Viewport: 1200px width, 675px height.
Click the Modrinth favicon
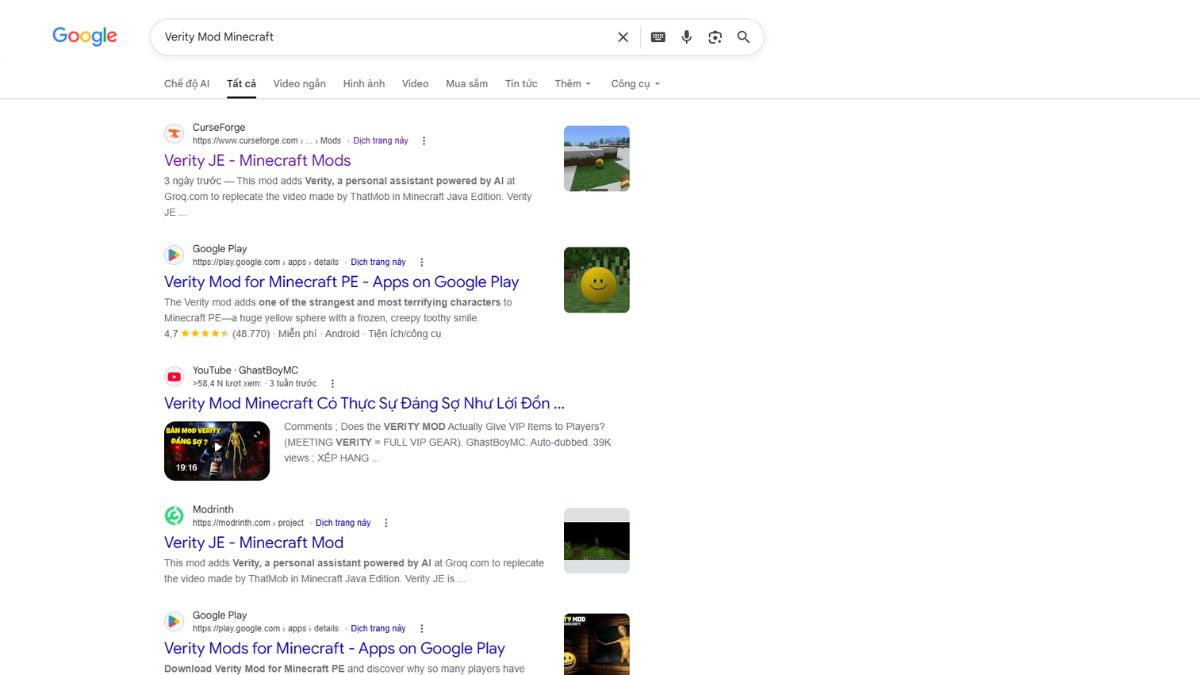coord(174,515)
